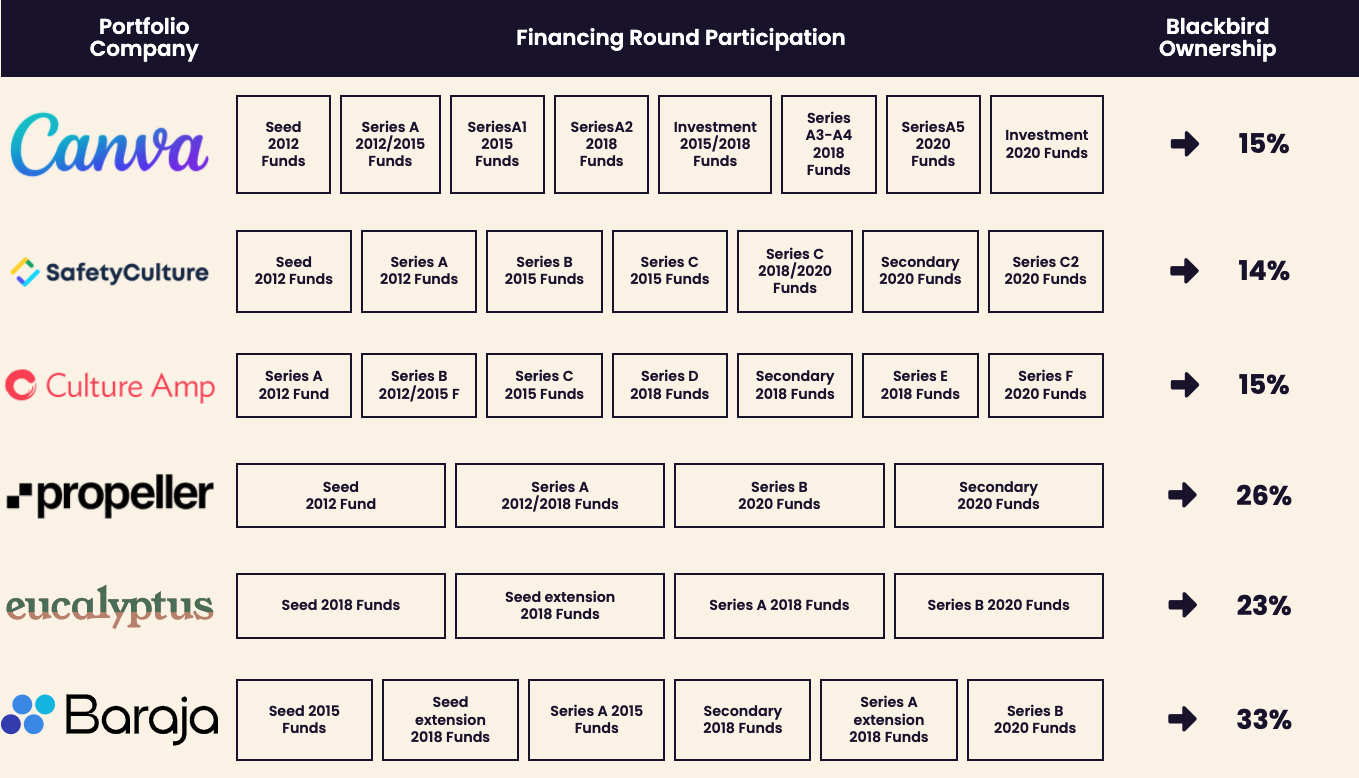Click Eucalyptus Seed extension 2018 Funds box
This screenshot has height=778, width=1359.
[559, 606]
